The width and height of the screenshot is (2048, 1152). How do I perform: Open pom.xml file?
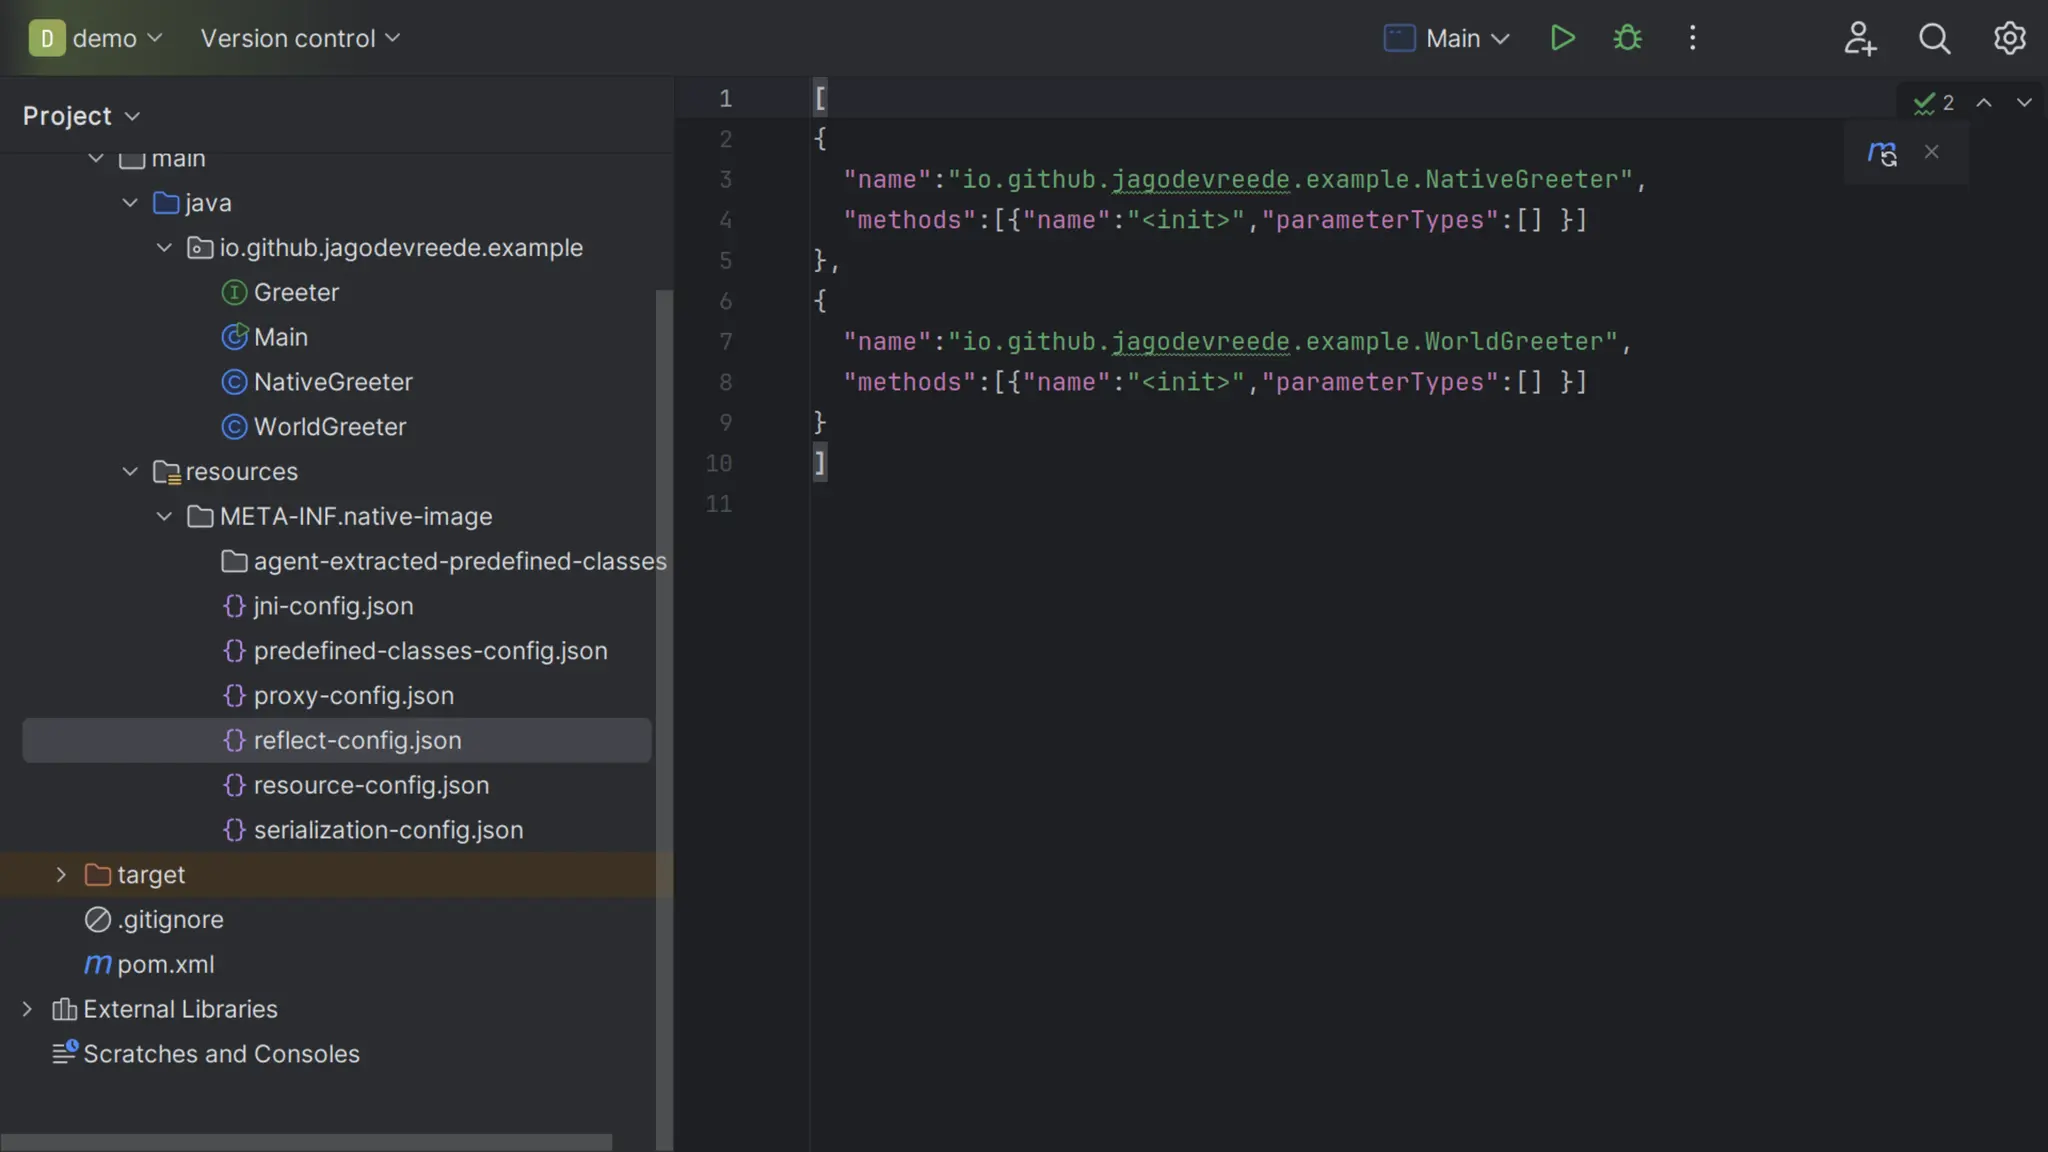point(165,964)
